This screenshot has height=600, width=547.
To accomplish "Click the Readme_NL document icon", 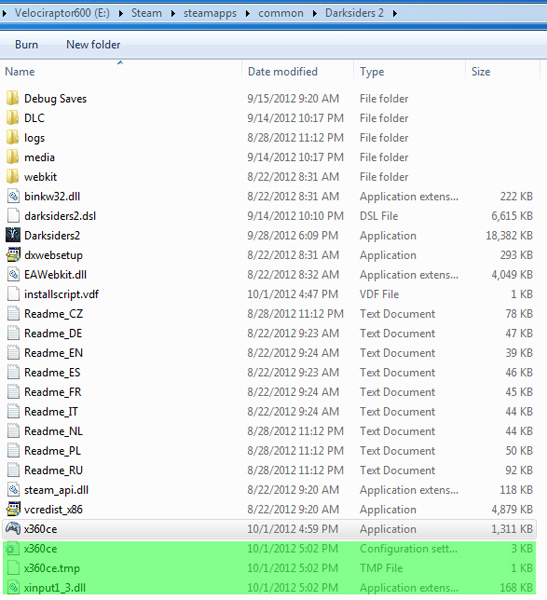I will [x=13, y=431].
